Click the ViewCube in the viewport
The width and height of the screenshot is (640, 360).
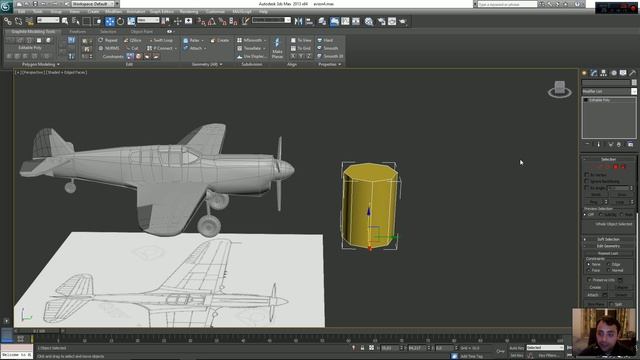click(x=560, y=89)
